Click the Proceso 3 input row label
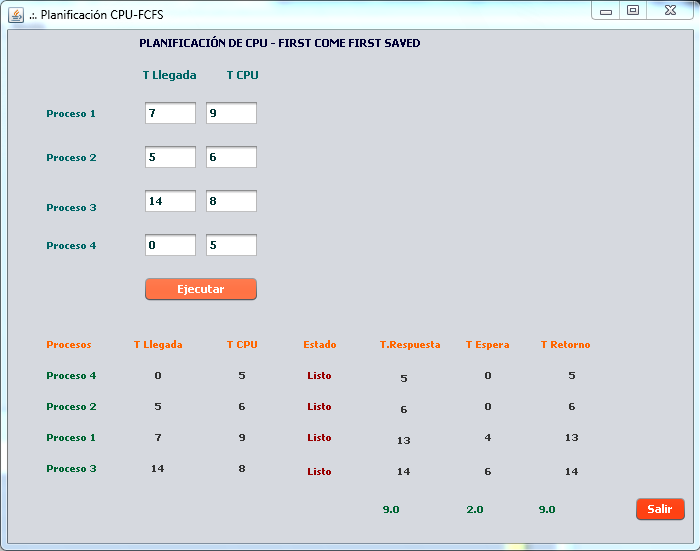 pyautogui.click(x=71, y=208)
